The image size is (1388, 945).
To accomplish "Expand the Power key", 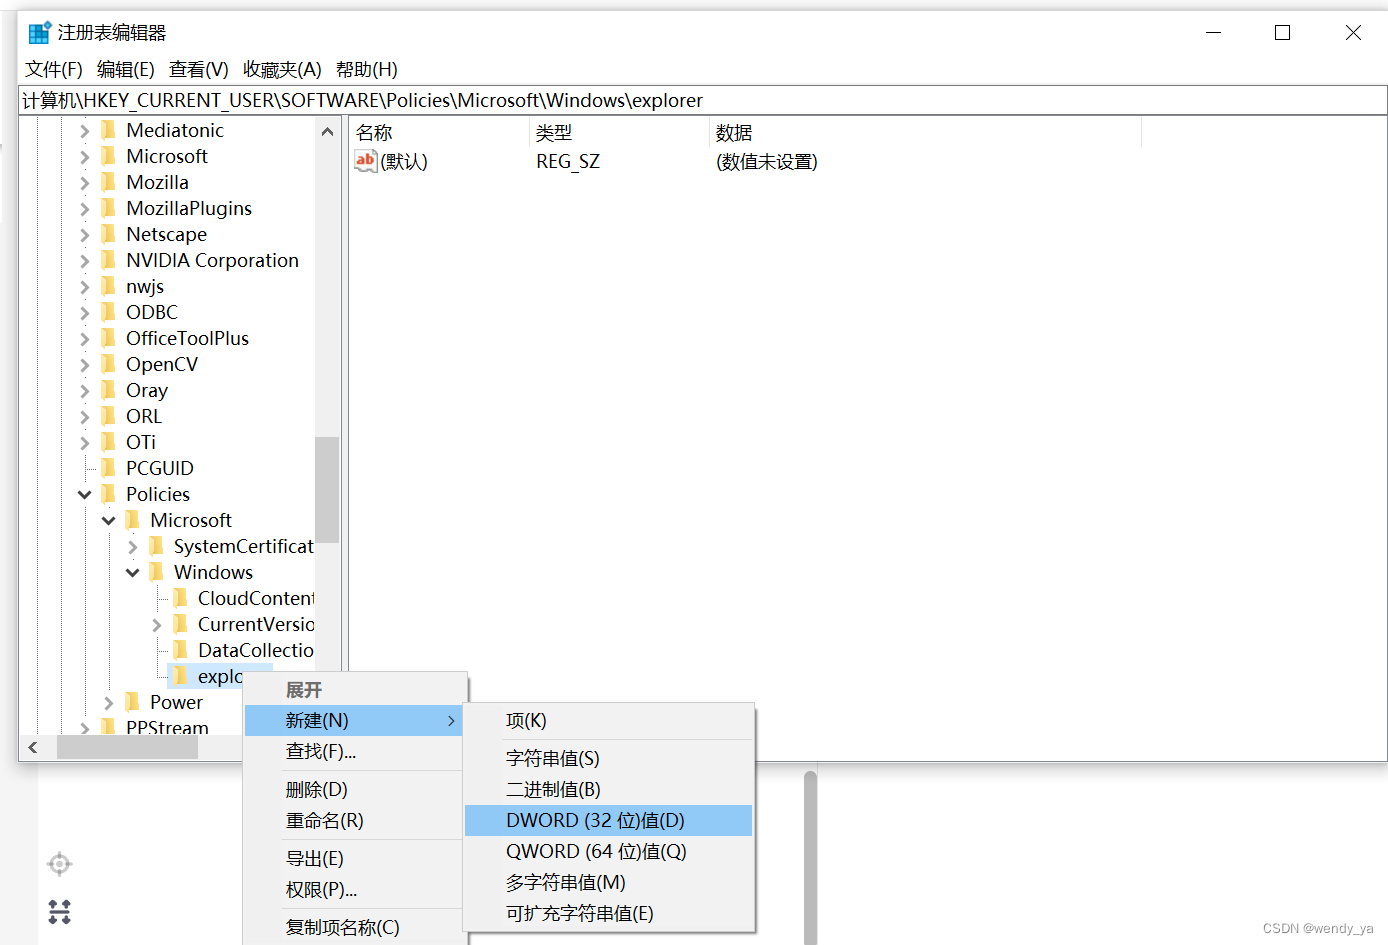I will click(x=109, y=703).
